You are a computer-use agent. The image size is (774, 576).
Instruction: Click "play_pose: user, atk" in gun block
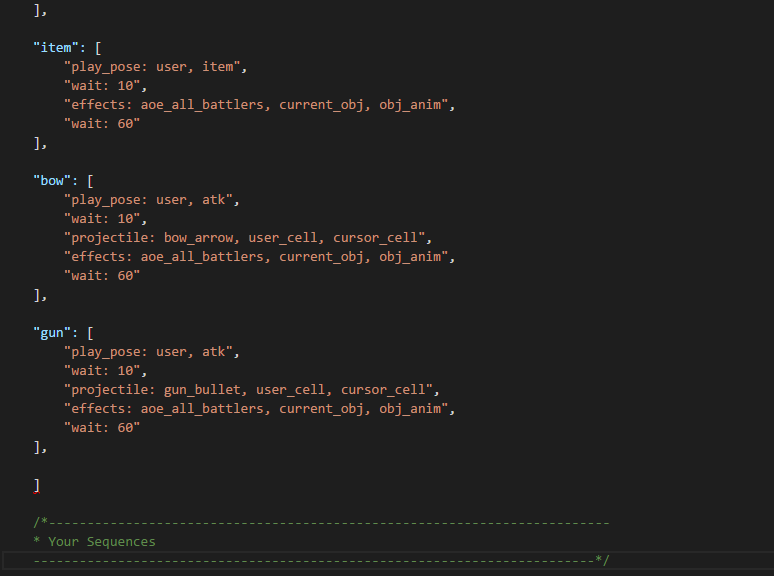point(148,352)
